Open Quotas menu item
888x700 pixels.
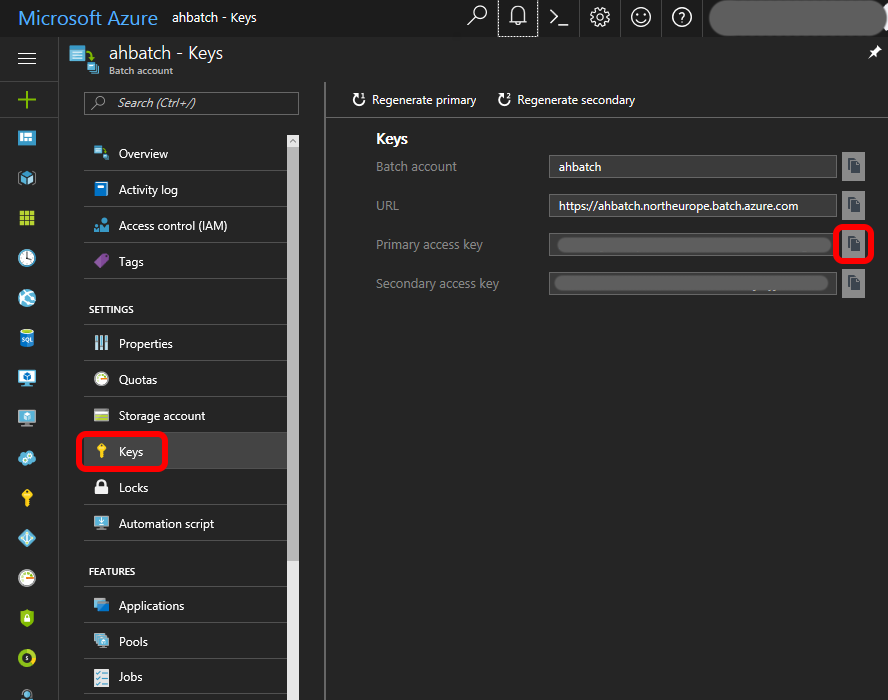pyautogui.click(x=185, y=380)
